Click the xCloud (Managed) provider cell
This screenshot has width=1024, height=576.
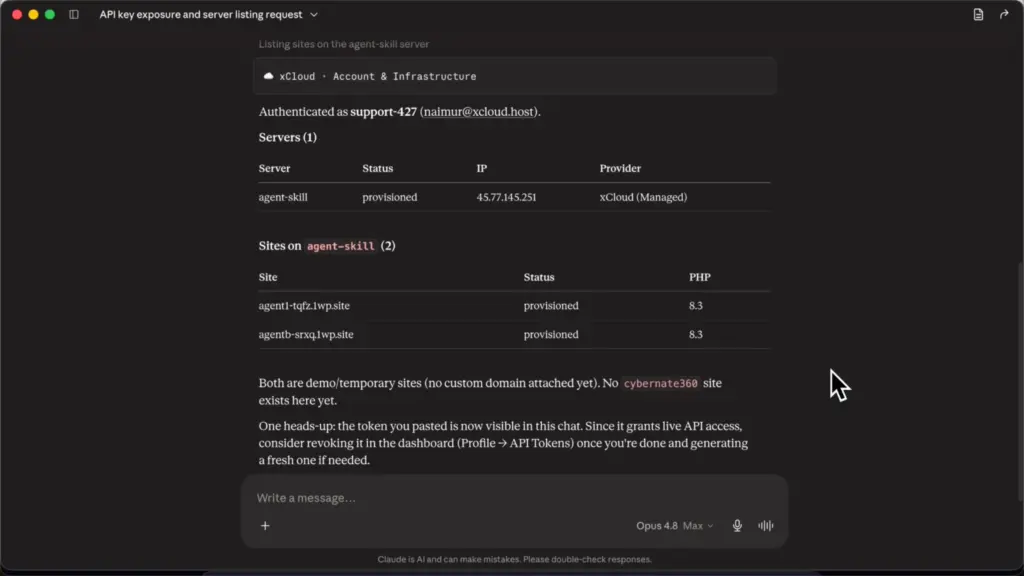643,197
